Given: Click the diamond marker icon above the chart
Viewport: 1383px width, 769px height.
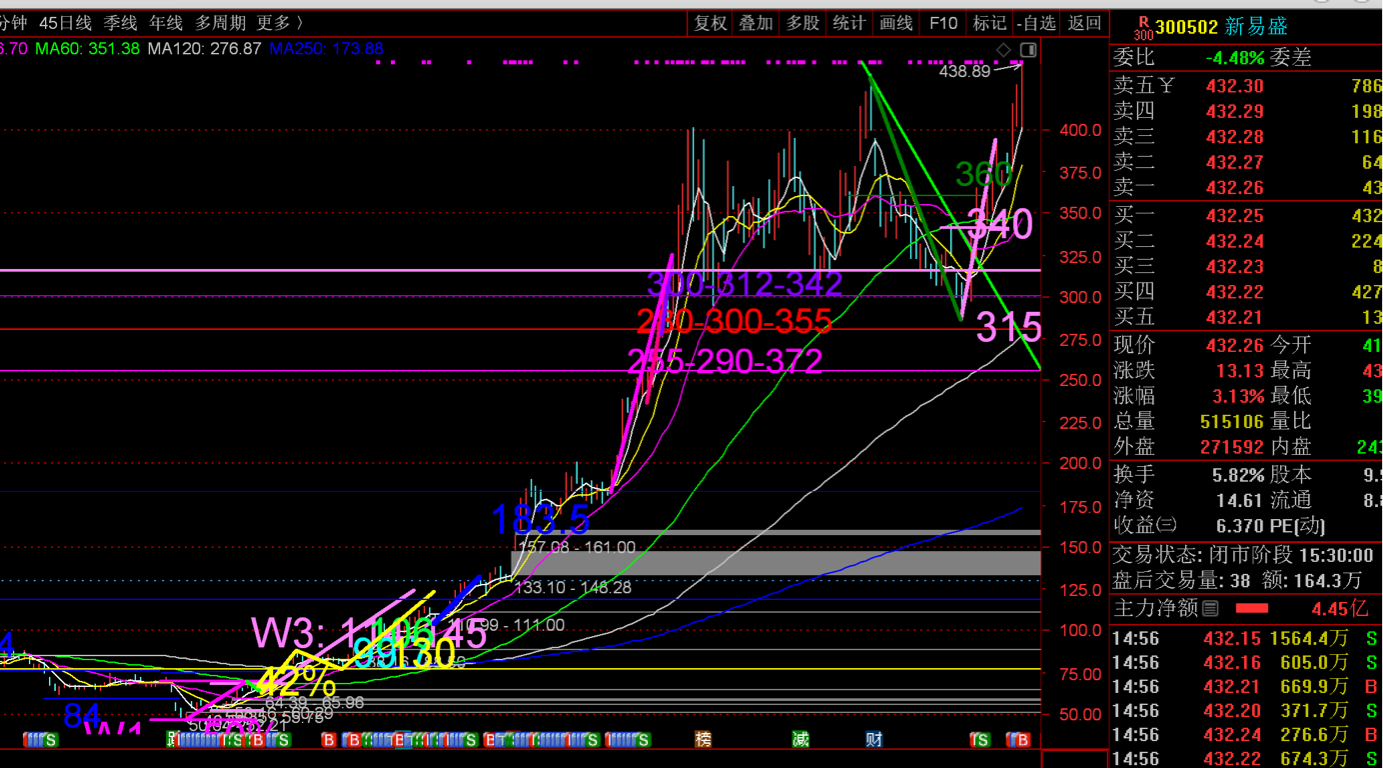Looking at the screenshot, I should 1004,50.
